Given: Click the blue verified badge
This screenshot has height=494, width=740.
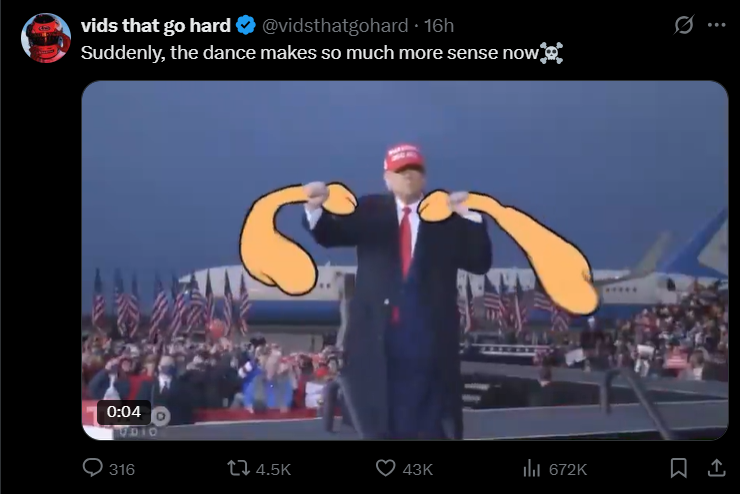Looking at the screenshot, I should click(x=246, y=25).
